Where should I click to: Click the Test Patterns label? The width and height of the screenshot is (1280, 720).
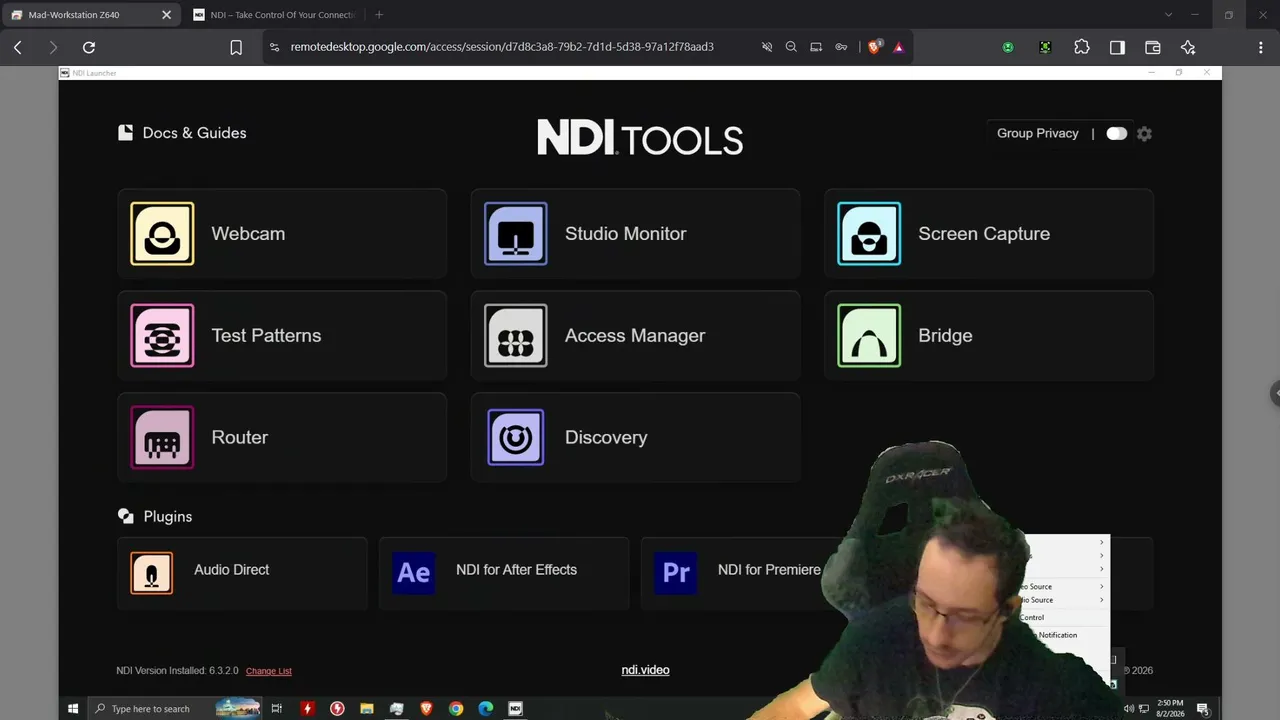point(266,336)
